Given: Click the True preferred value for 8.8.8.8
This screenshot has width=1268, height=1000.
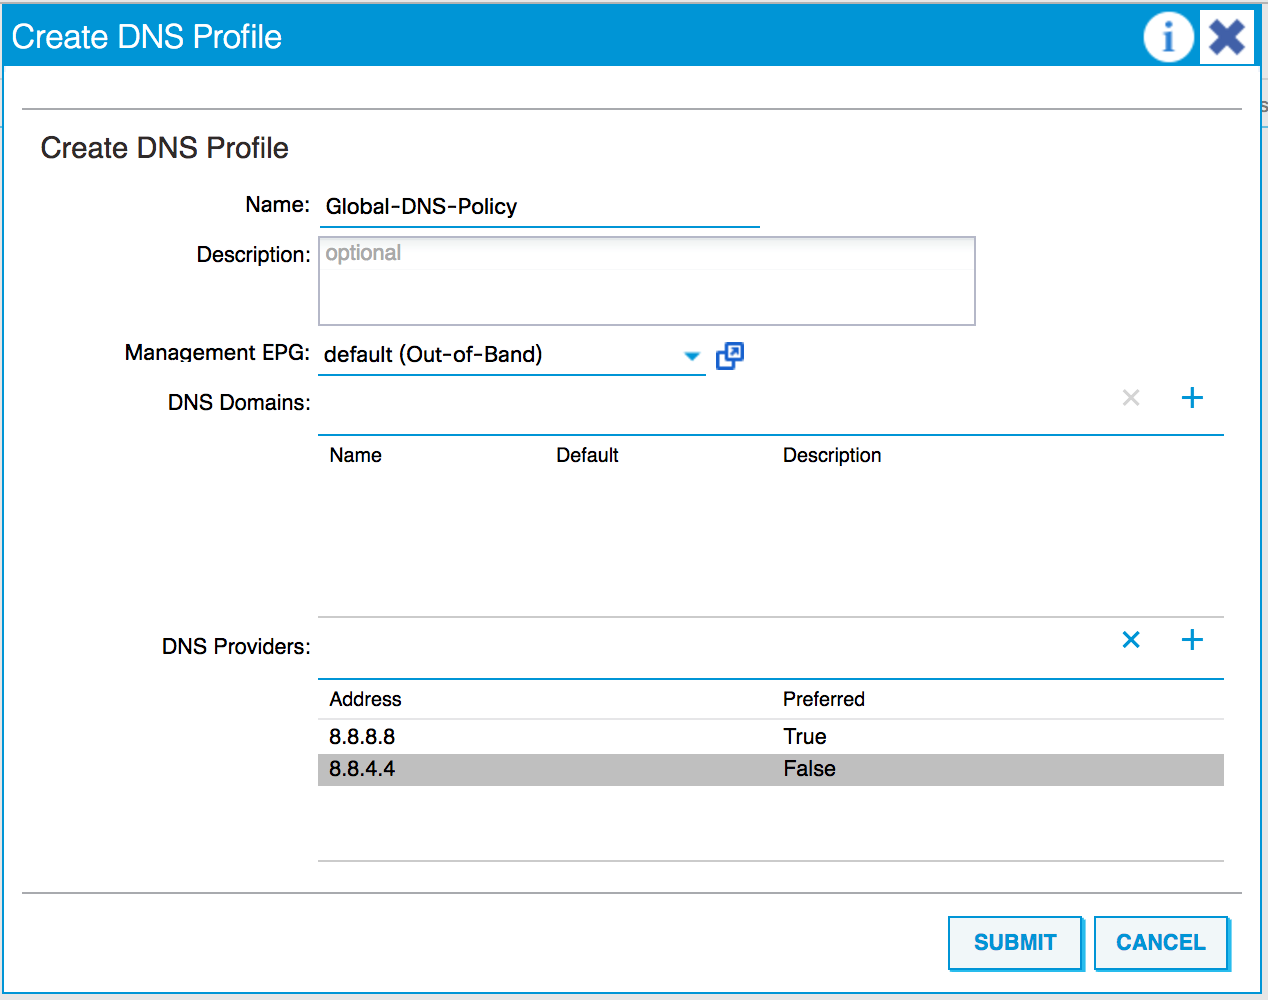Looking at the screenshot, I should (x=805, y=737).
